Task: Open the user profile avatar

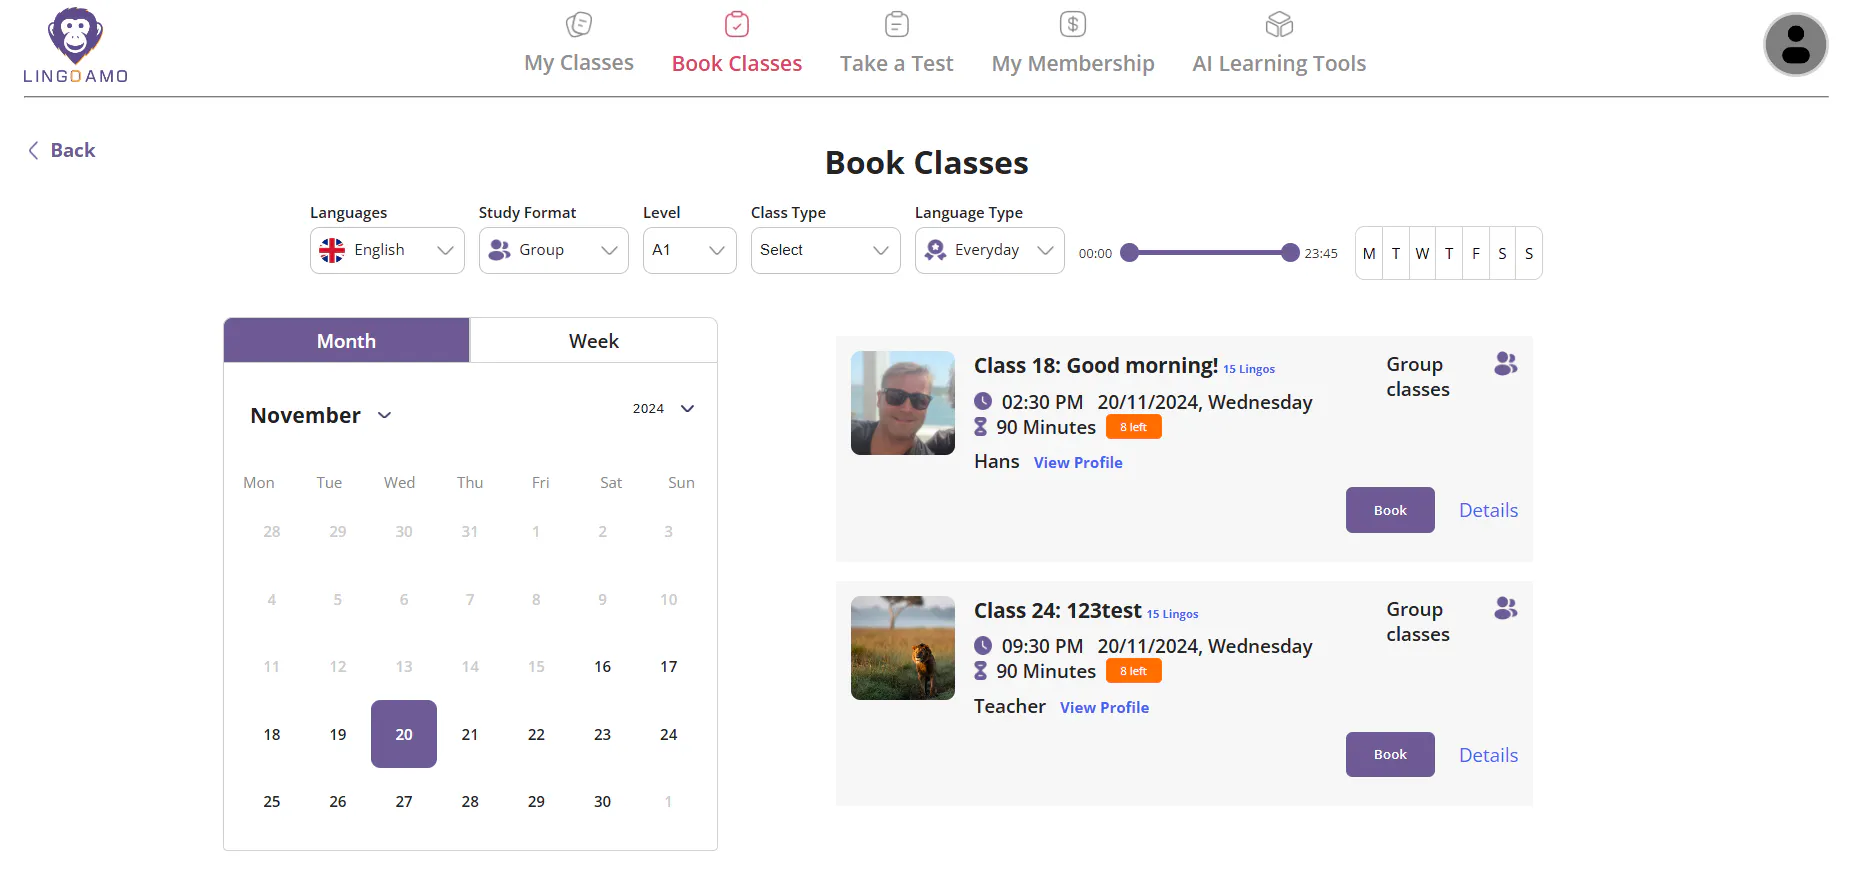Action: (x=1795, y=45)
